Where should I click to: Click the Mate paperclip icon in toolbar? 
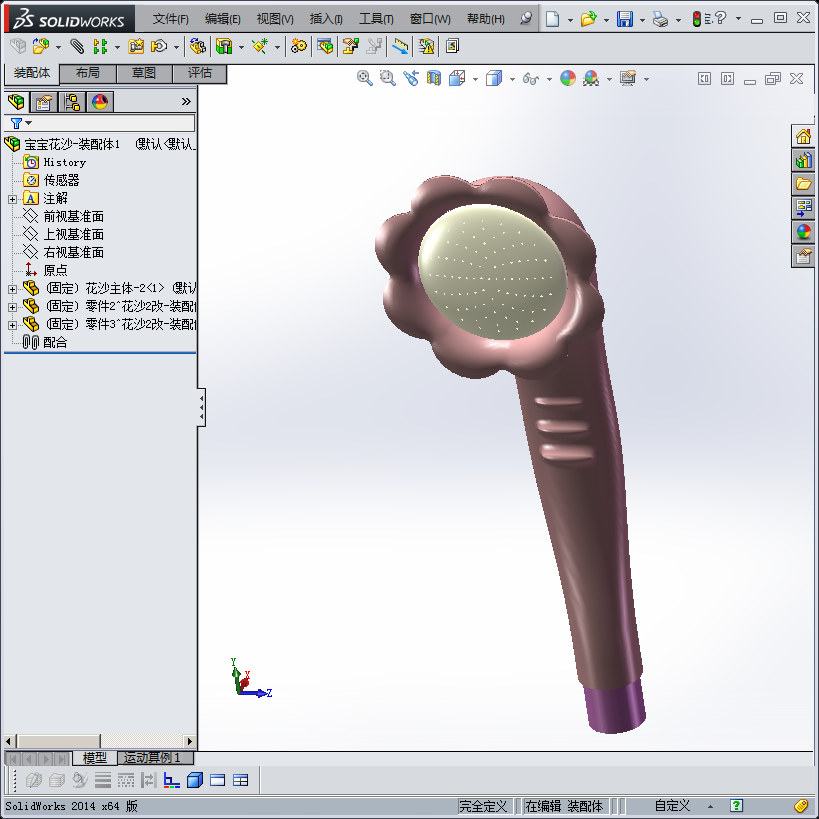pyautogui.click(x=77, y=46)
